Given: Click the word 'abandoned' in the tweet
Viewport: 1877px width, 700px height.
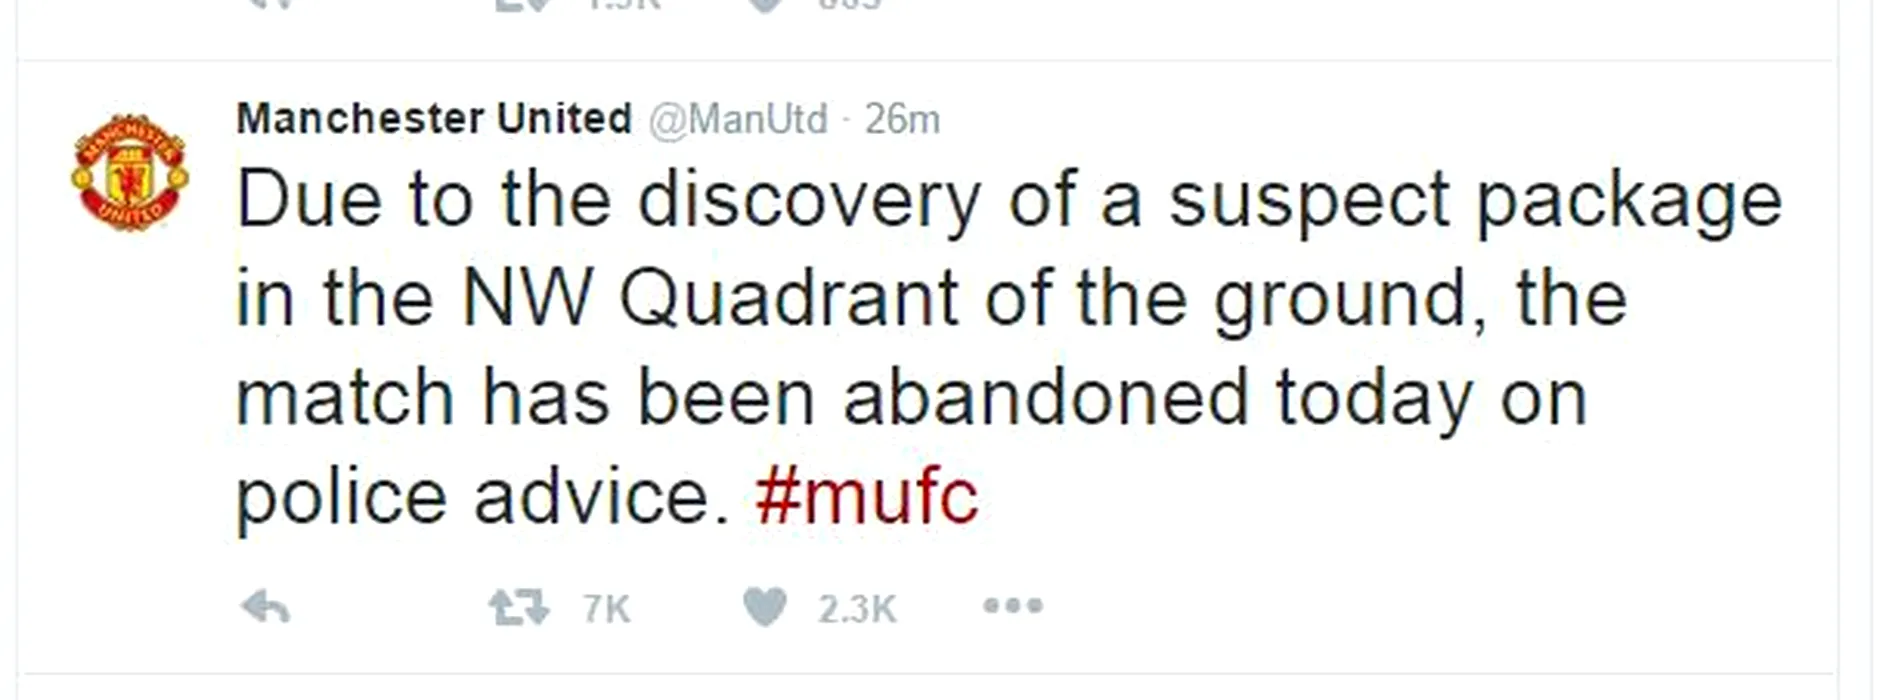Looking at the screenshot, I should pyautogui.click(x=1046, y=397).
